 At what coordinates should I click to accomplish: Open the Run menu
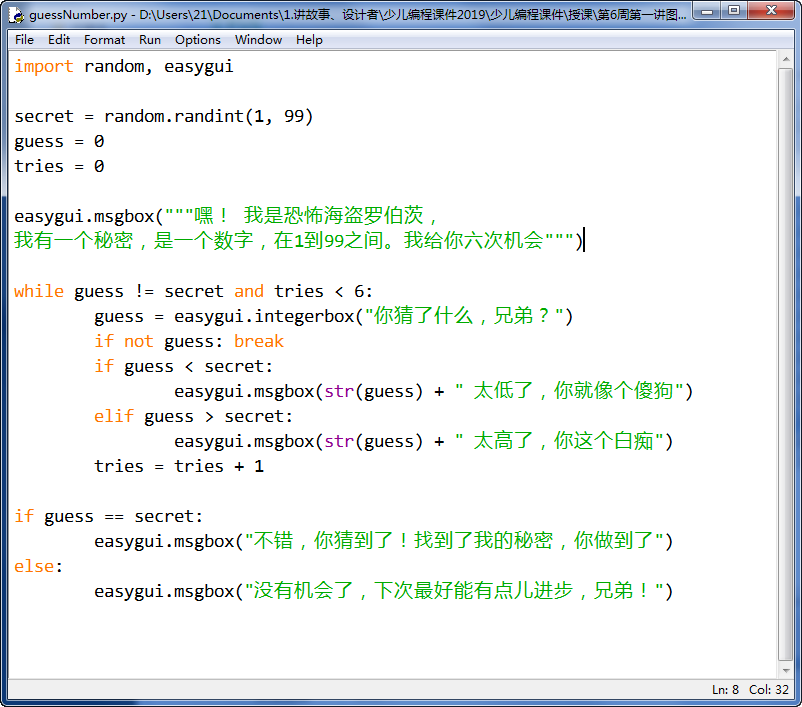pyautogui.click(x=150, y=40)
